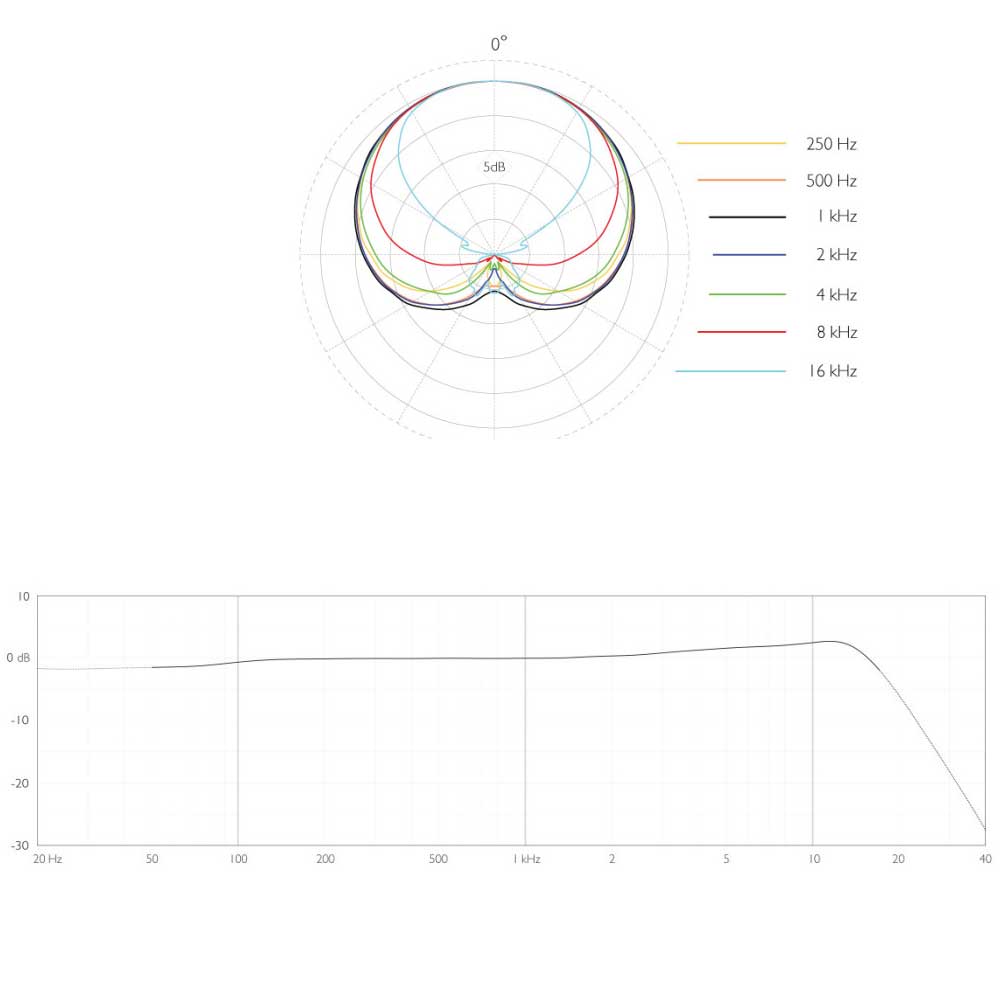Click the 5dB ring label in polar plot
Screen dimensions: 1000x1000
[x=494, y=167]
